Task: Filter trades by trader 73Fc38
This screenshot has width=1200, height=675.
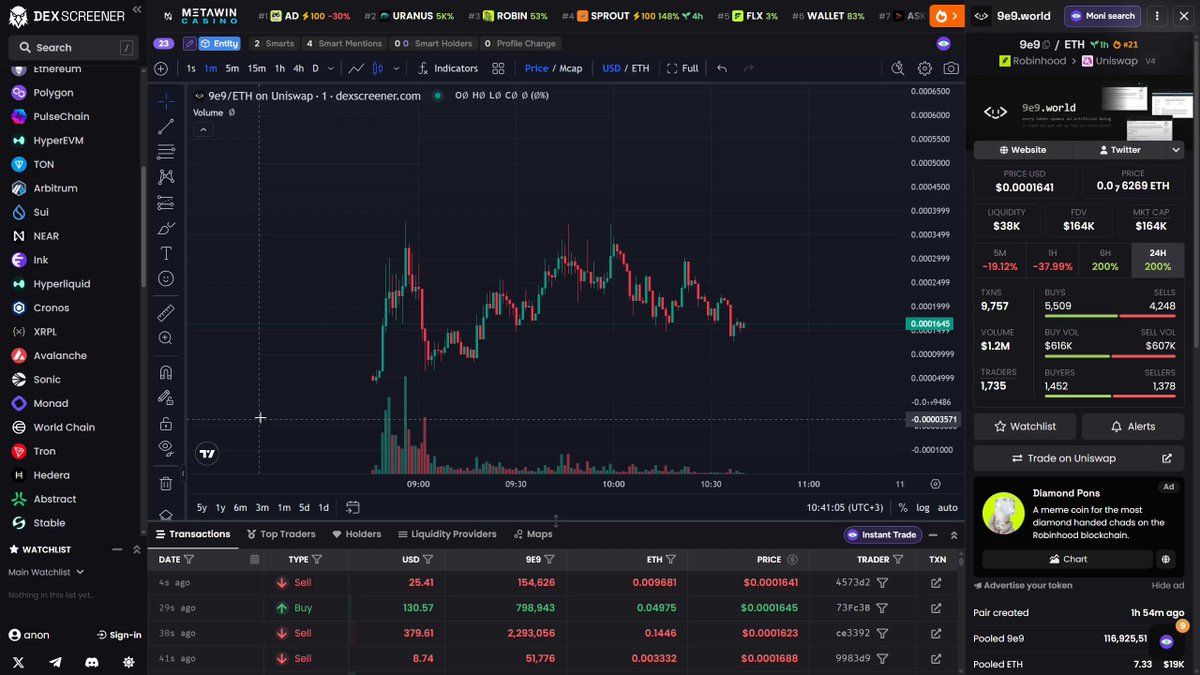Action: 882,608
